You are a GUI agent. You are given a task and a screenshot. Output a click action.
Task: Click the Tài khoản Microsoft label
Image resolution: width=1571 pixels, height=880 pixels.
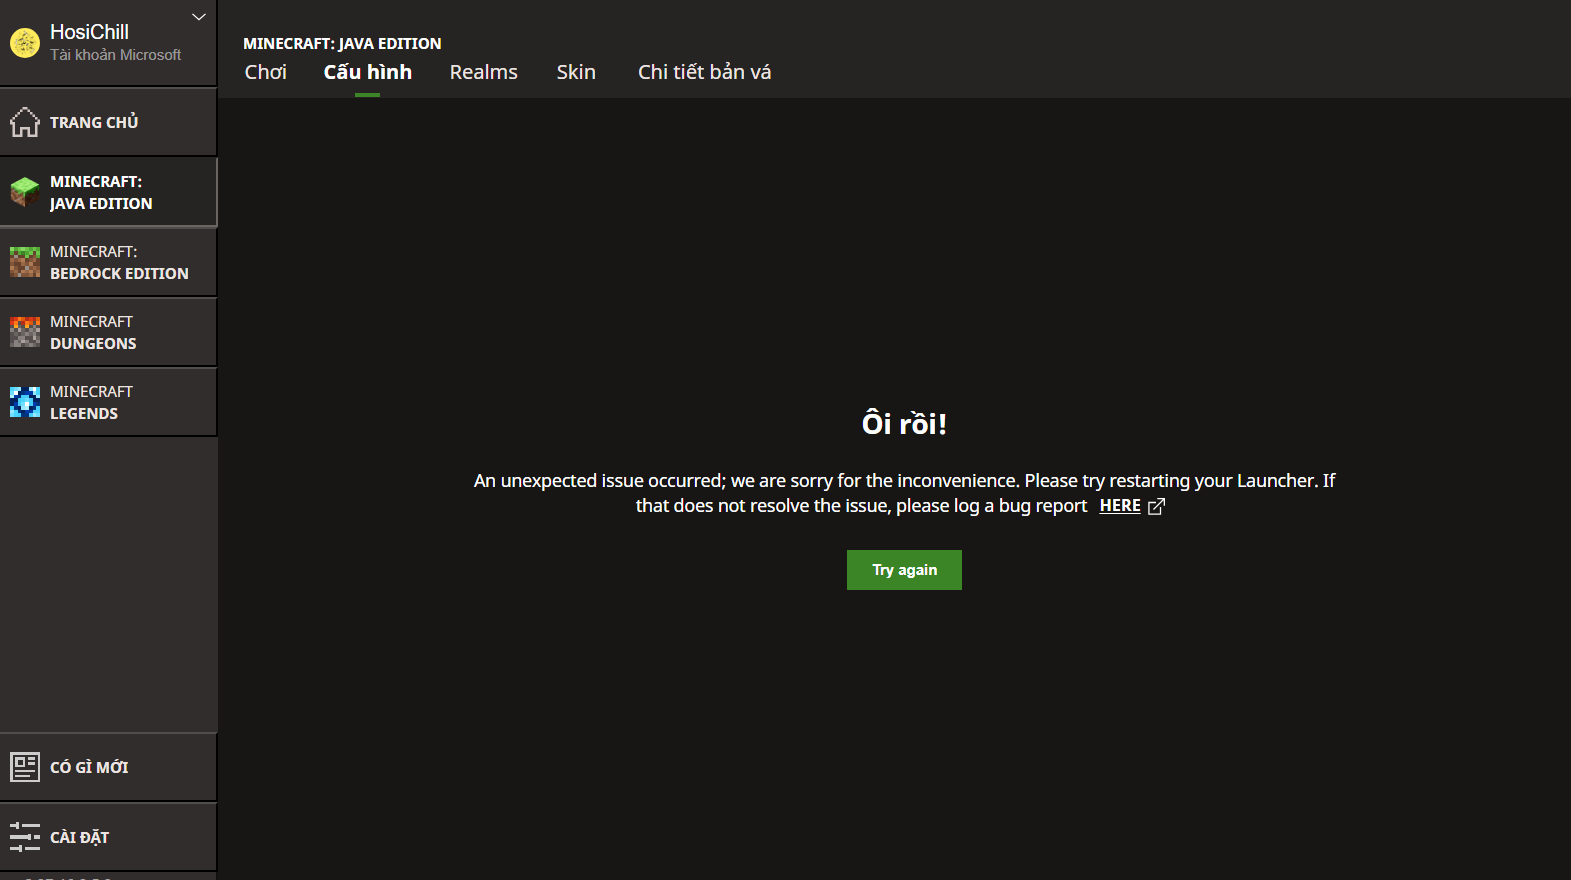pos(116,55)
